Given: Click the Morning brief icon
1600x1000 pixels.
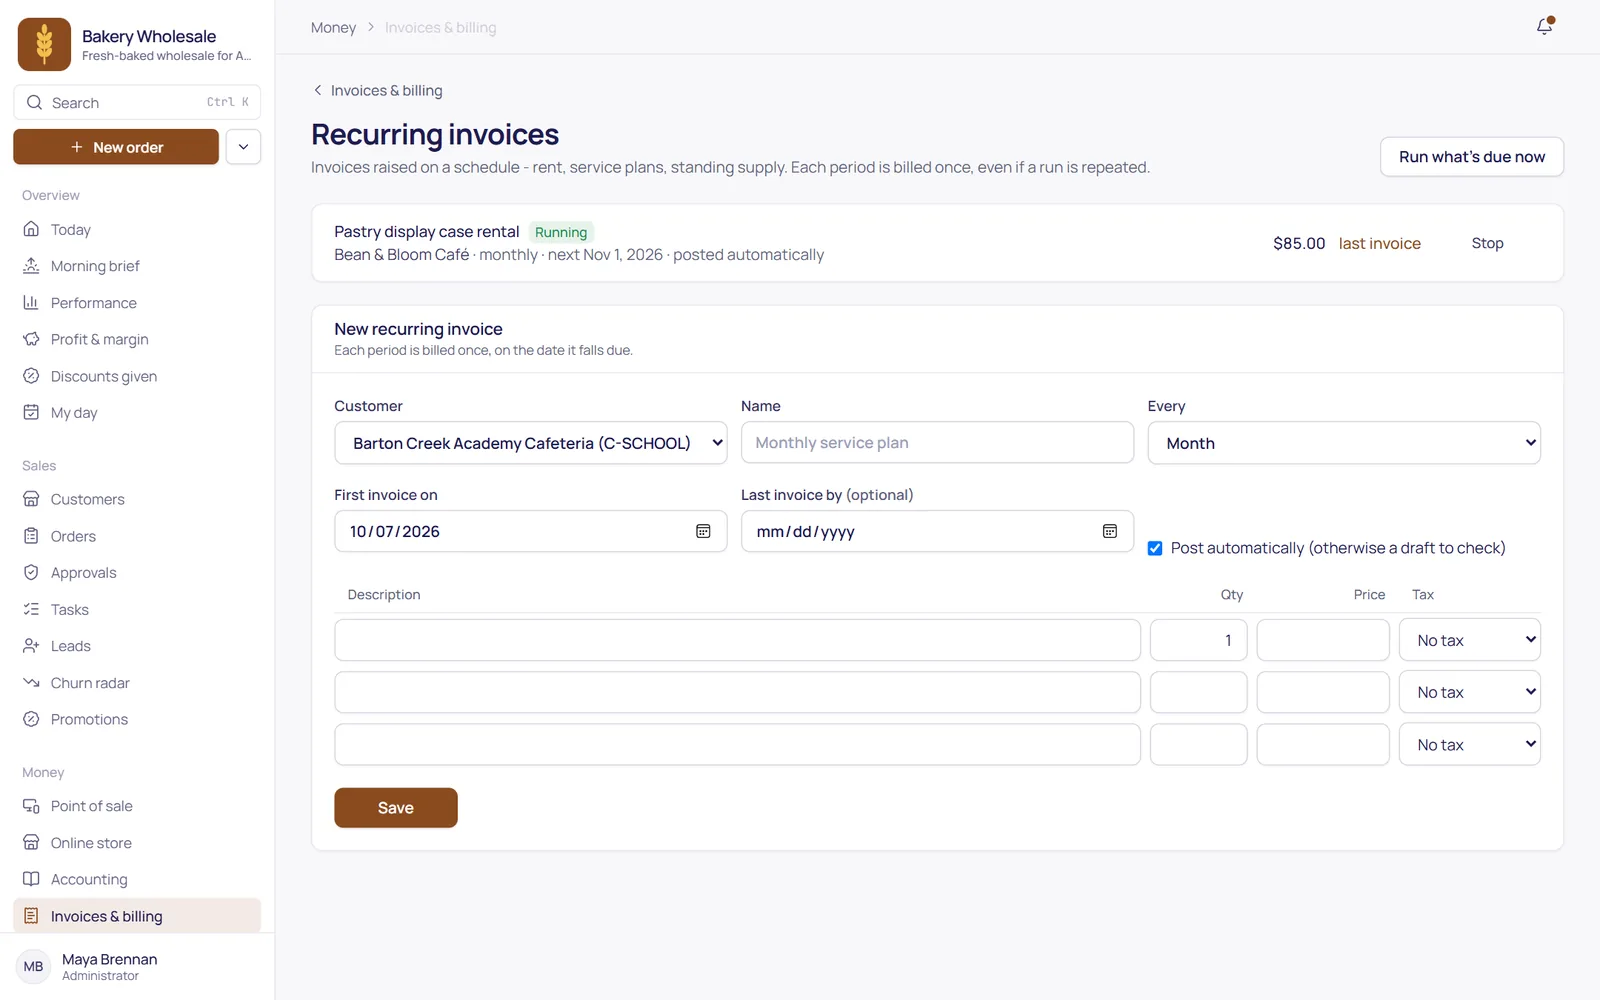Looking at the screenshot, I should pos(31,266).
